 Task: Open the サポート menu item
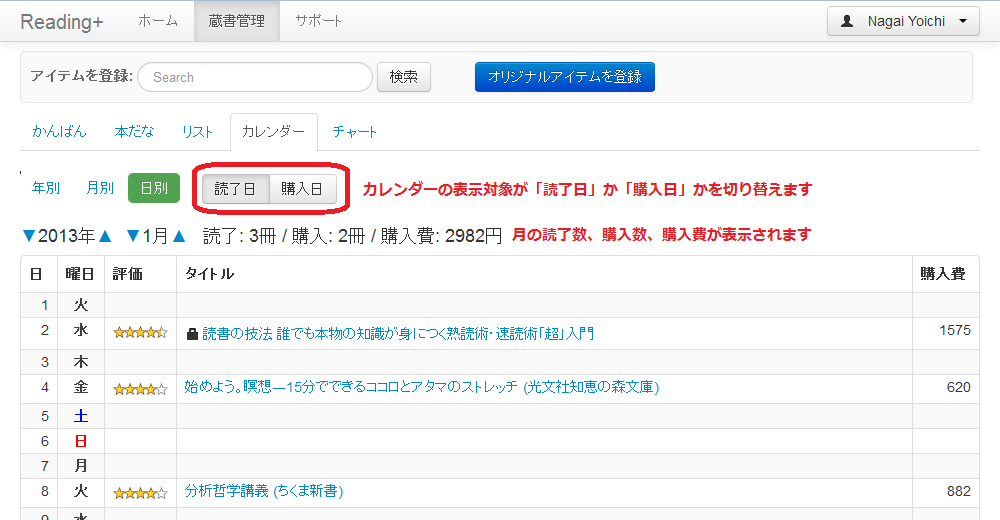pos(318,21)
